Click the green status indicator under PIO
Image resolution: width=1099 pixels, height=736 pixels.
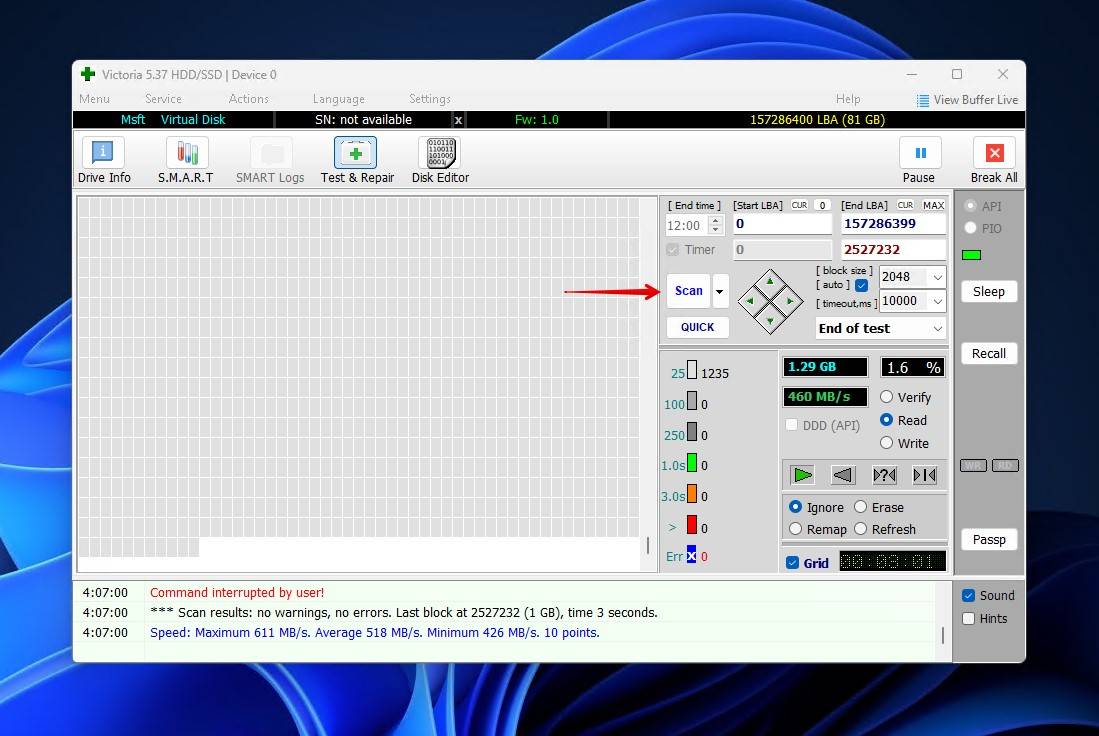(x=971, y=255)
